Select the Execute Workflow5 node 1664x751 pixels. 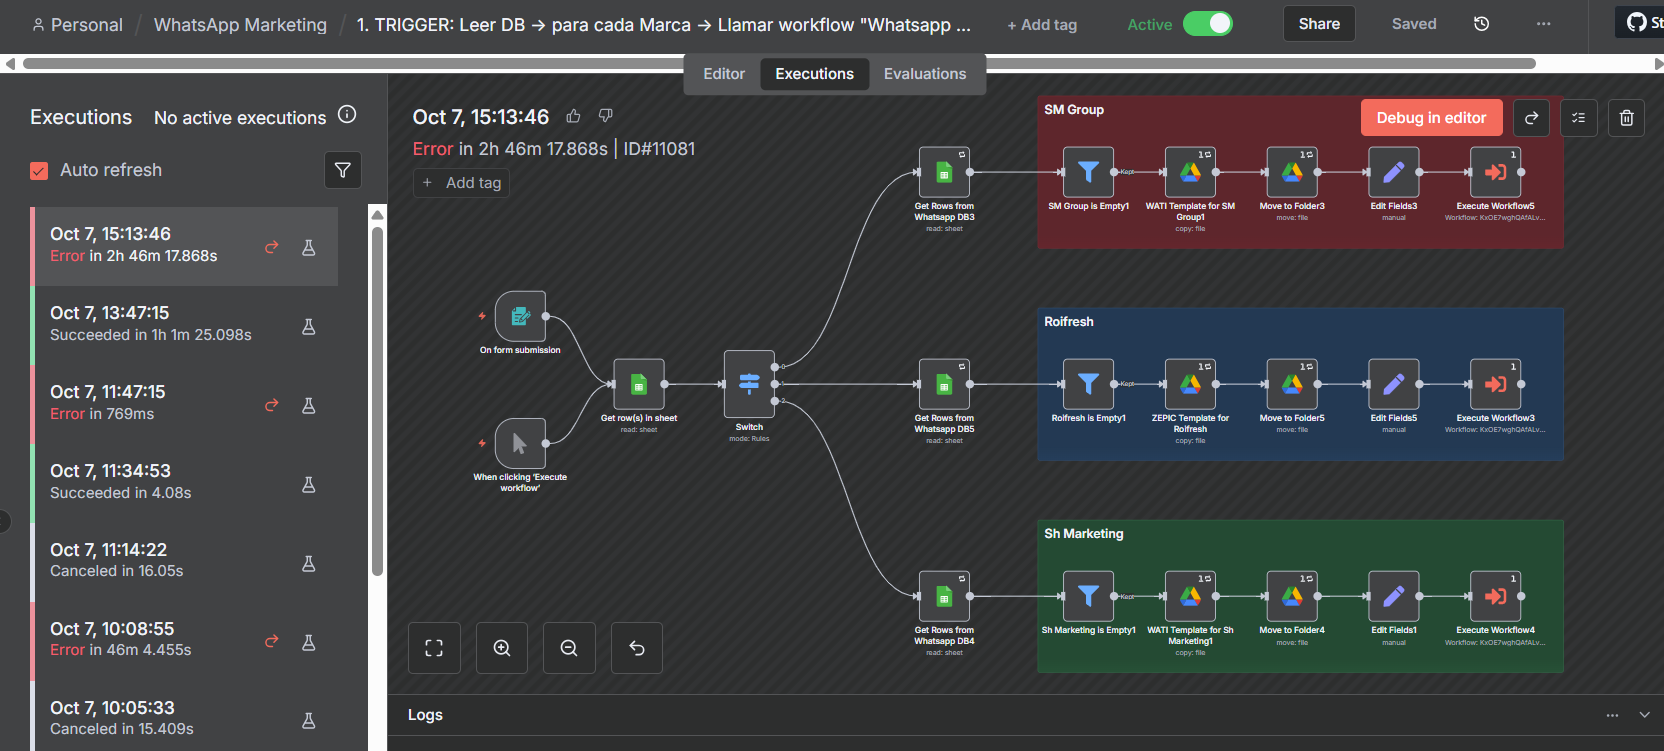coord(1495,172)
